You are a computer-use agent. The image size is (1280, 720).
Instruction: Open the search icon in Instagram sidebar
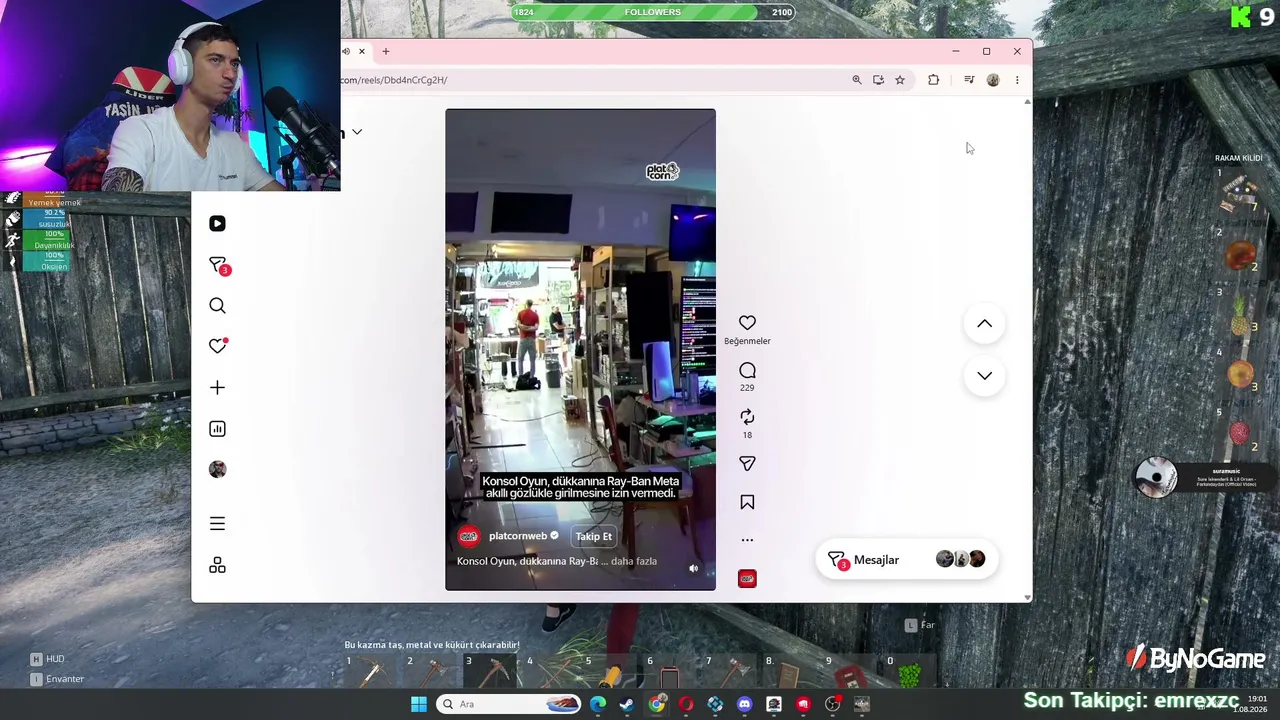217,306
